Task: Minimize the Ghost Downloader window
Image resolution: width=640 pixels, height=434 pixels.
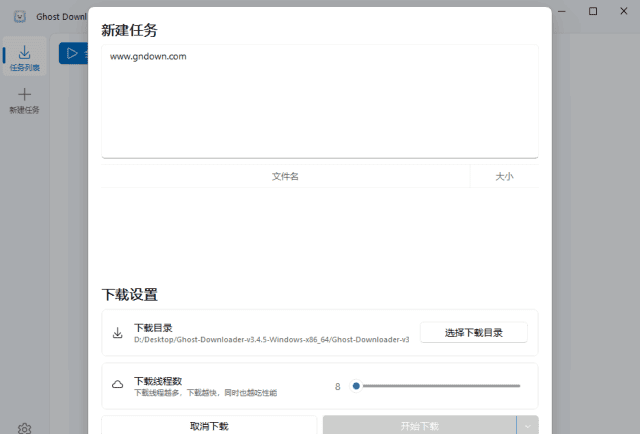Action: [562, 11]
